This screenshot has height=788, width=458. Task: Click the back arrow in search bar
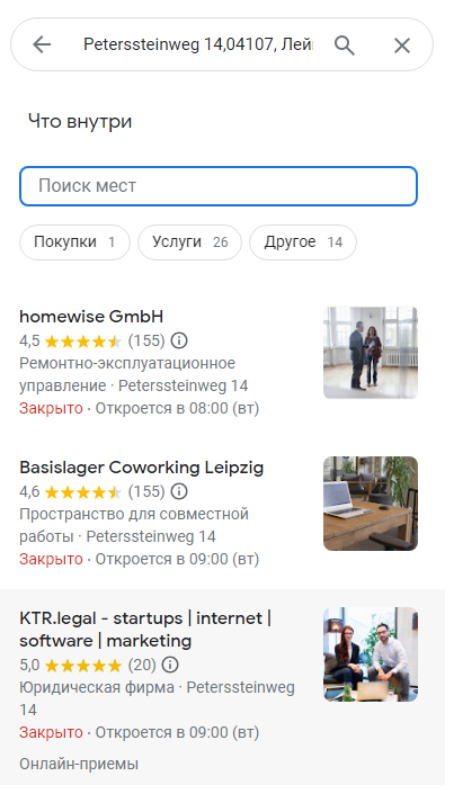coord(42,45)
